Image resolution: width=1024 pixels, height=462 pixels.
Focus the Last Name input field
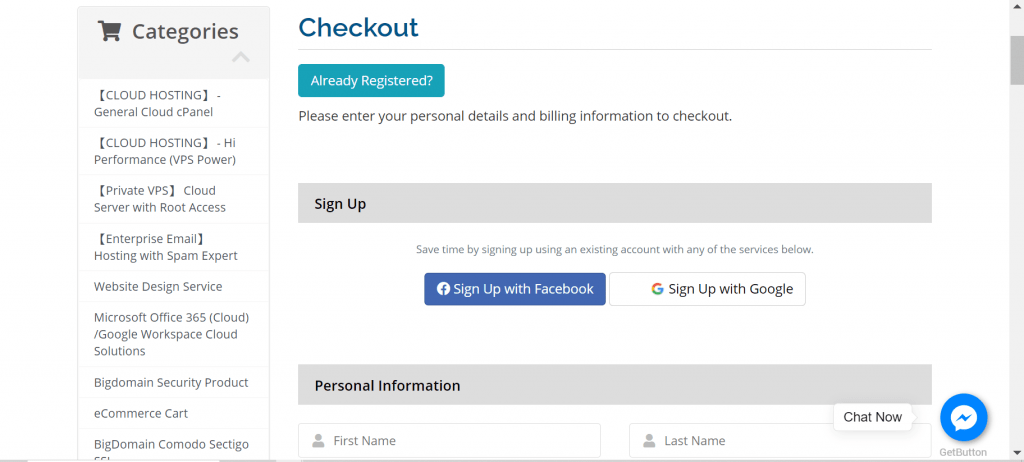pos(780,440)
